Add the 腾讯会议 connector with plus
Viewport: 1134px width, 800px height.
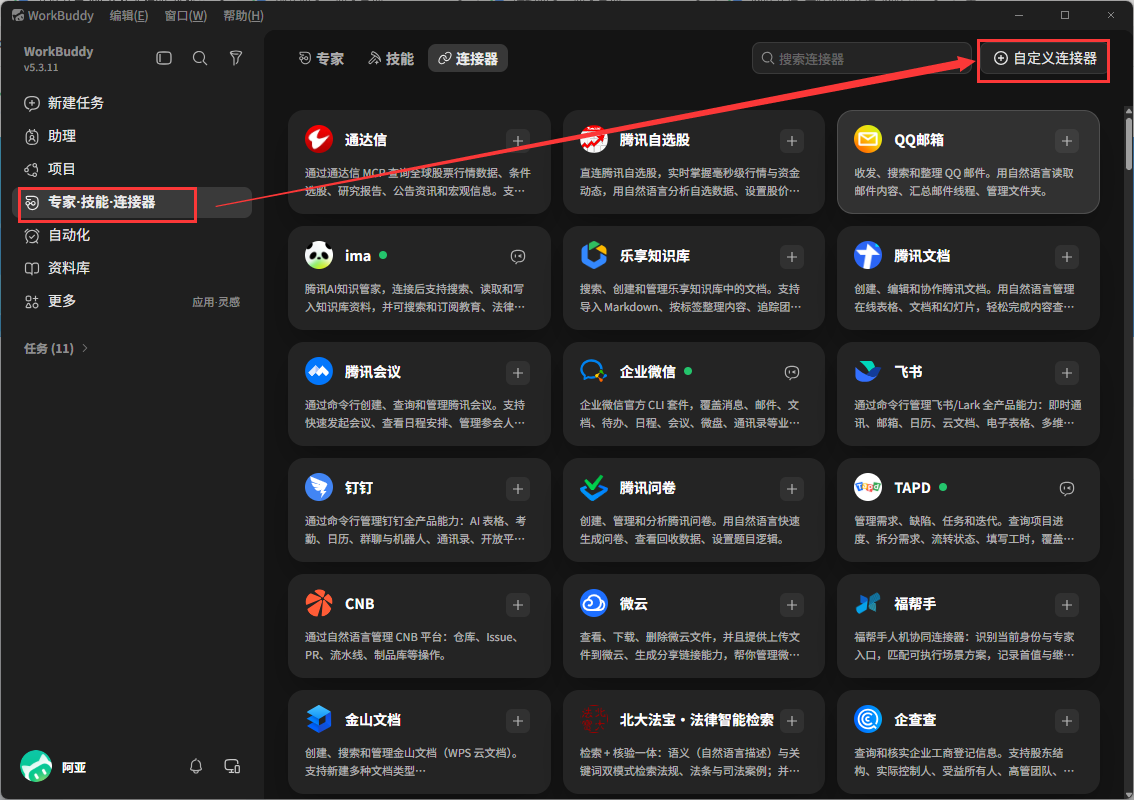[x=518, y=373]
